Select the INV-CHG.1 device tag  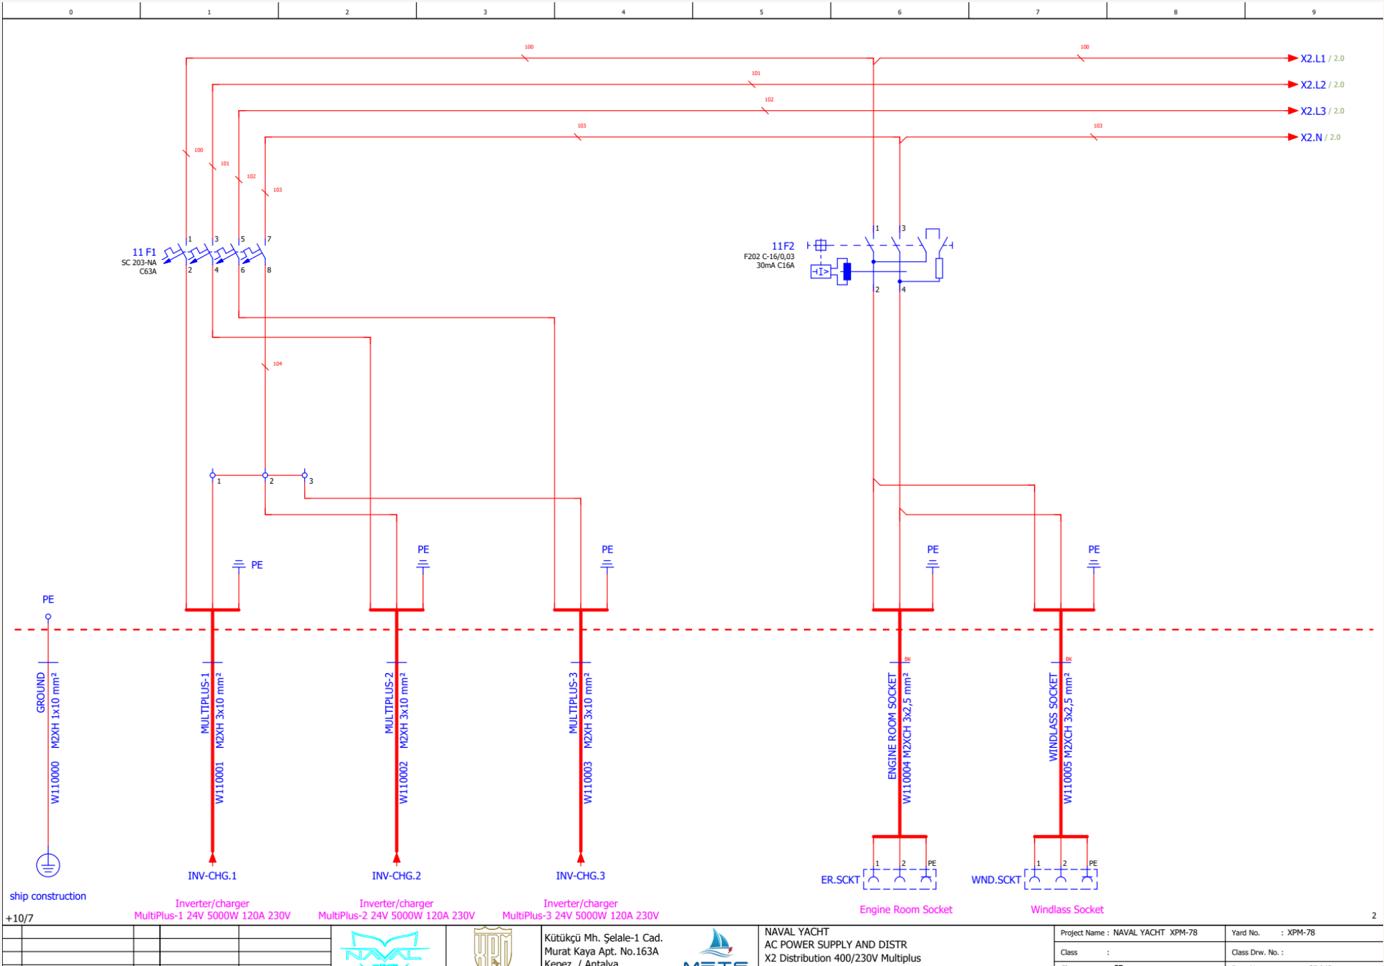212,876
